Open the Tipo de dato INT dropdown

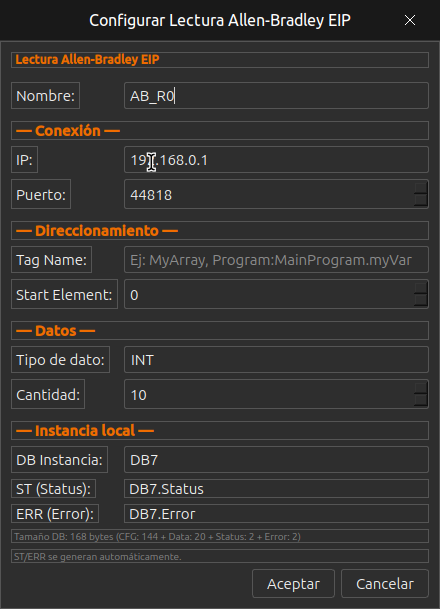click(276, 360)
